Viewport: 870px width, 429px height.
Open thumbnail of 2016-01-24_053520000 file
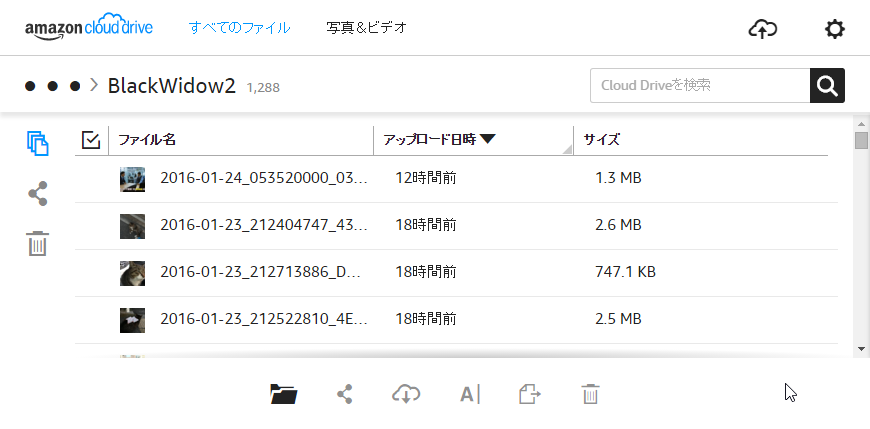pyautogui.click(x=133, y=179)
